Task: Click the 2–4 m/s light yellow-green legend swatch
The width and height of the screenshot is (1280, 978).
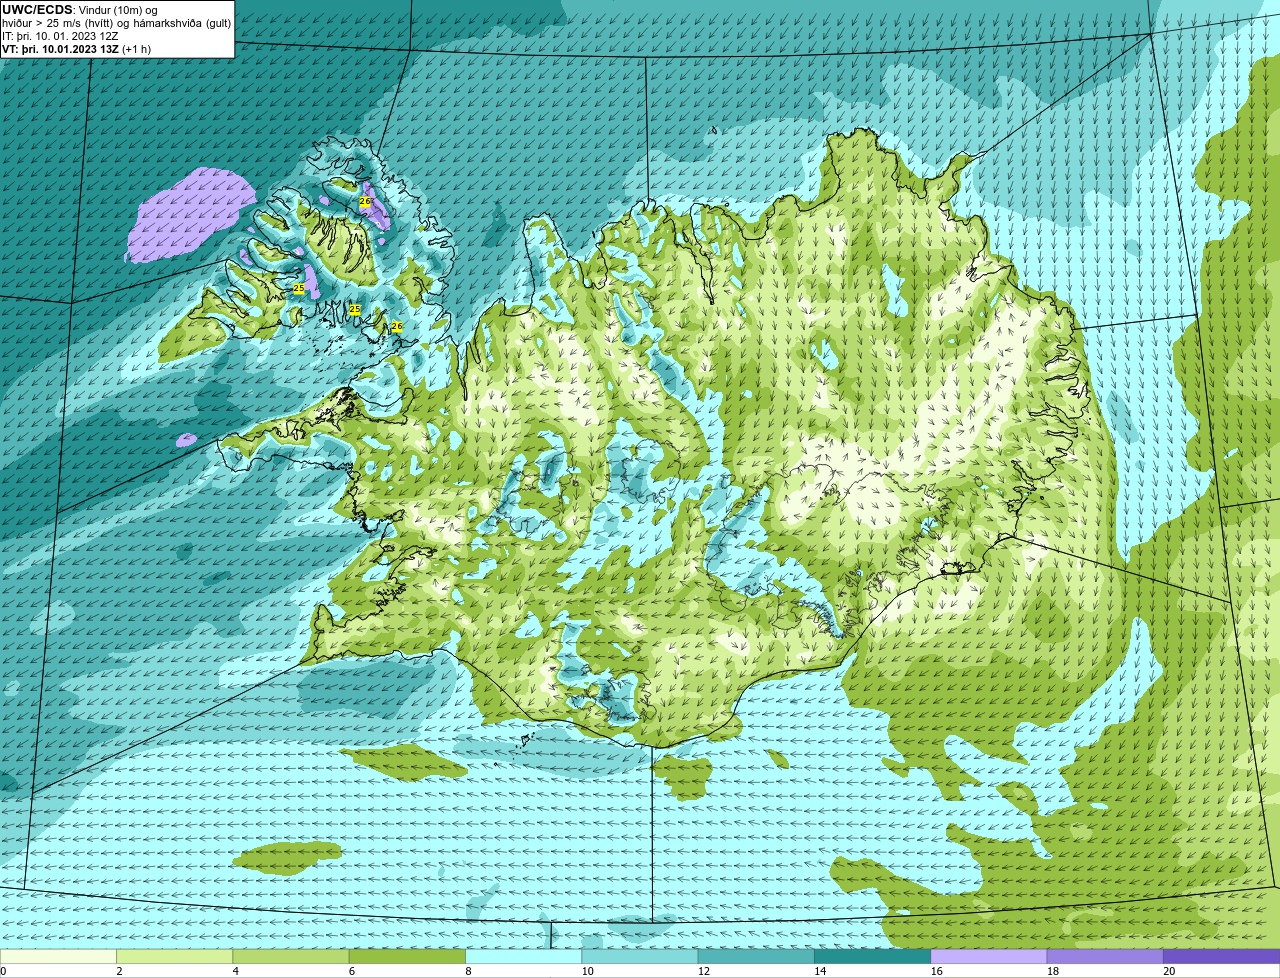Action: tap(174, 956)
